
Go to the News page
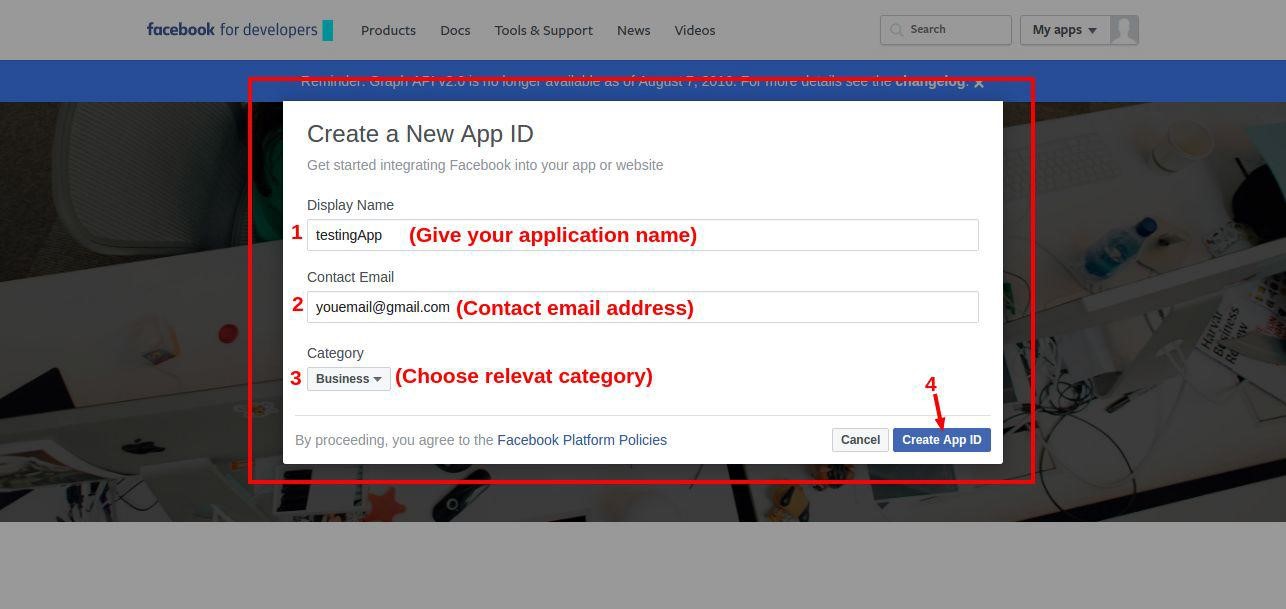pos(634,30)
